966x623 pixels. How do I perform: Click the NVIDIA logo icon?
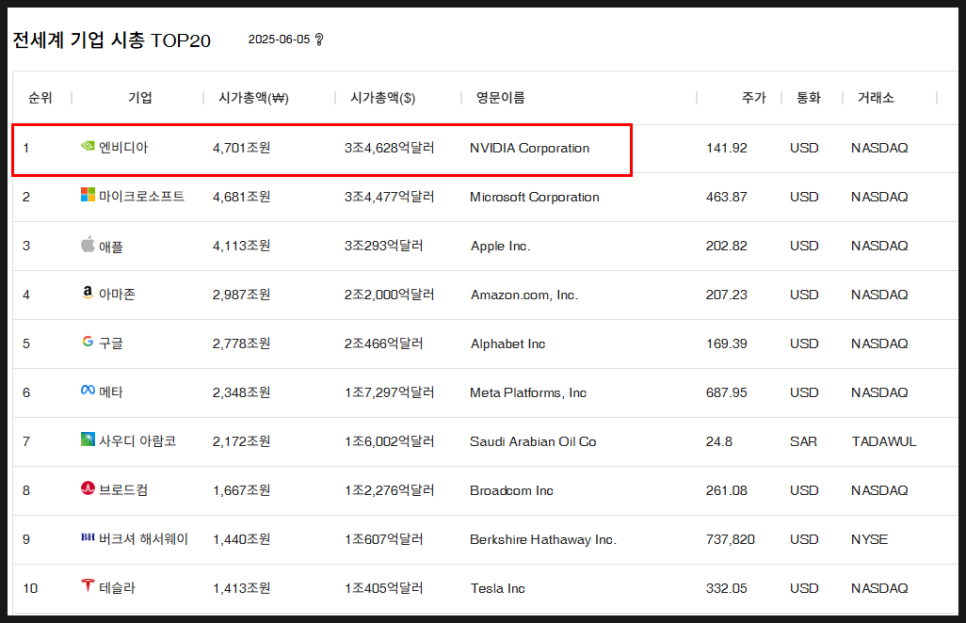pos(87,146)
